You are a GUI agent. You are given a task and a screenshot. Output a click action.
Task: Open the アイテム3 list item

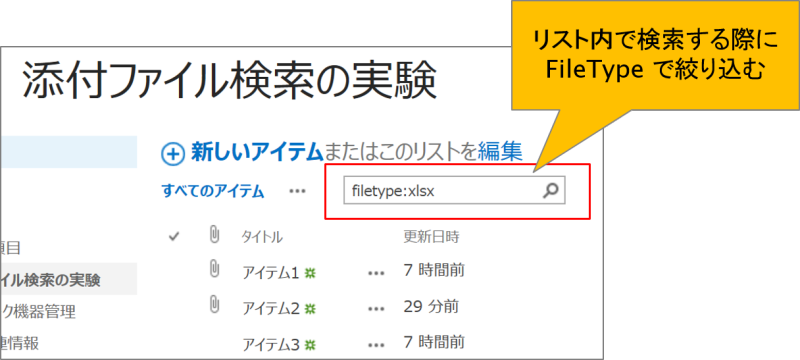[270, 345]
